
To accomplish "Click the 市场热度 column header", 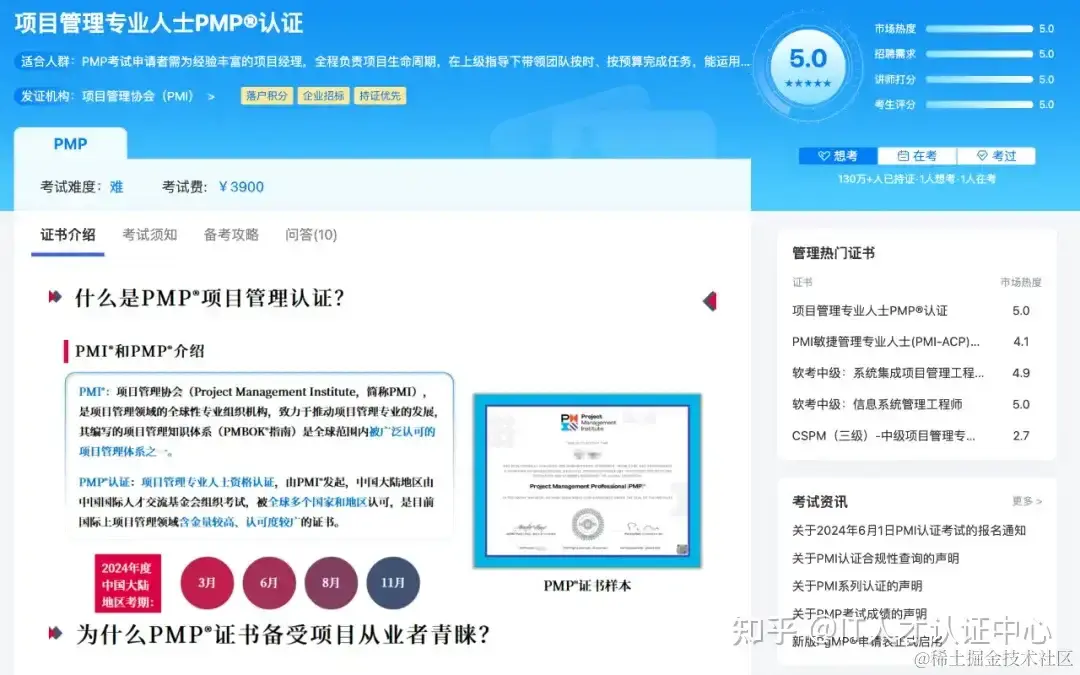I will (1021, 282).
